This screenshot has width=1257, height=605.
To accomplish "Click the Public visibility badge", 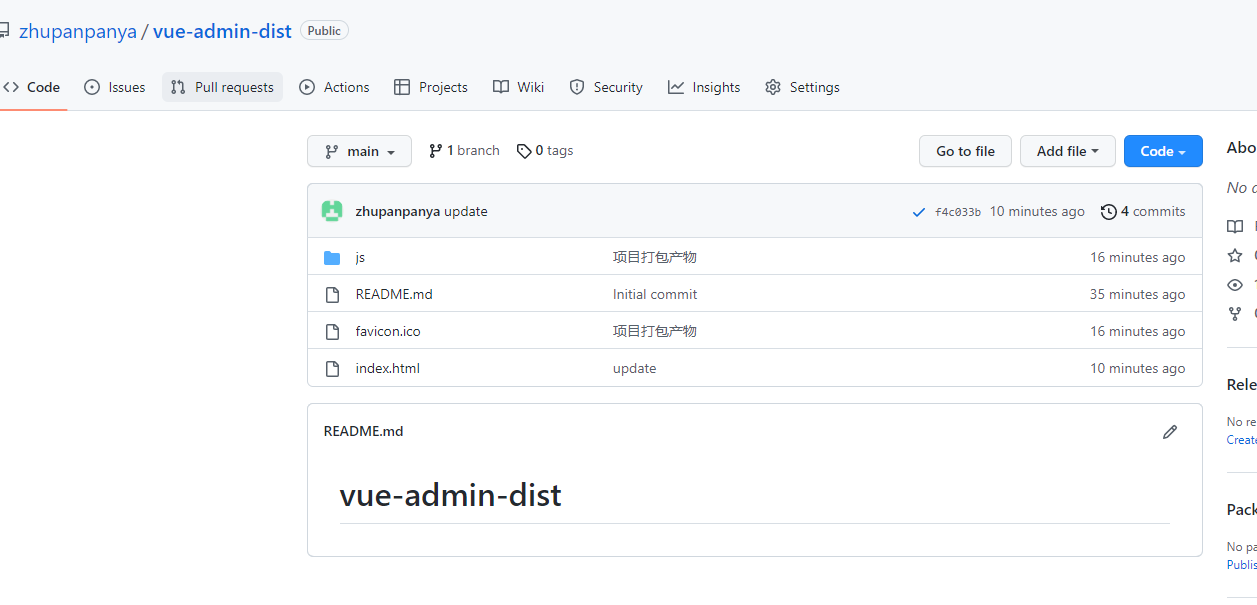I will tap(324, 31).
